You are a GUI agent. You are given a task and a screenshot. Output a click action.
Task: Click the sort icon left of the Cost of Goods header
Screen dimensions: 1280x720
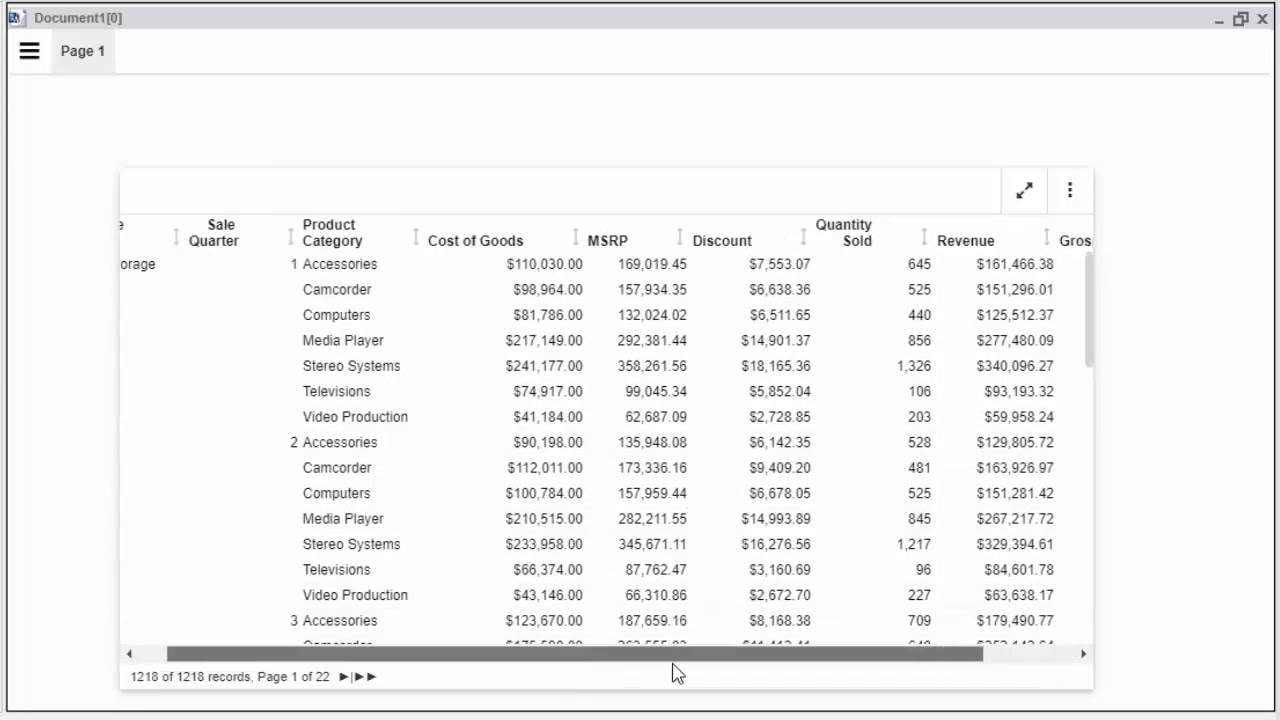pyautogui.click(x=416, y=237)
